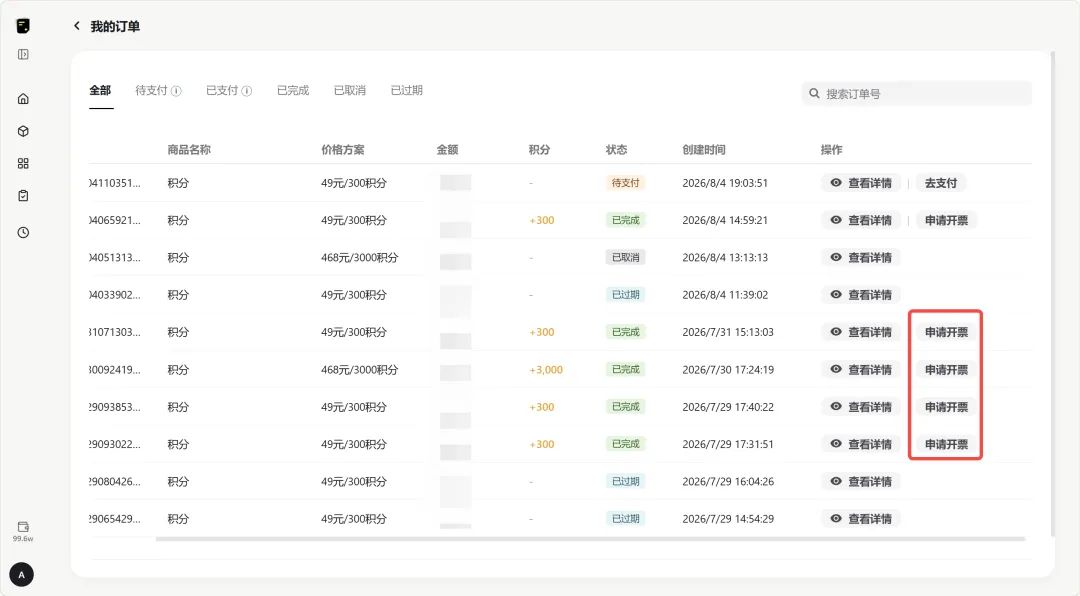Switch to the 待支付 tab
This screenshot has height=596, width=1080.
coord(152,90)
